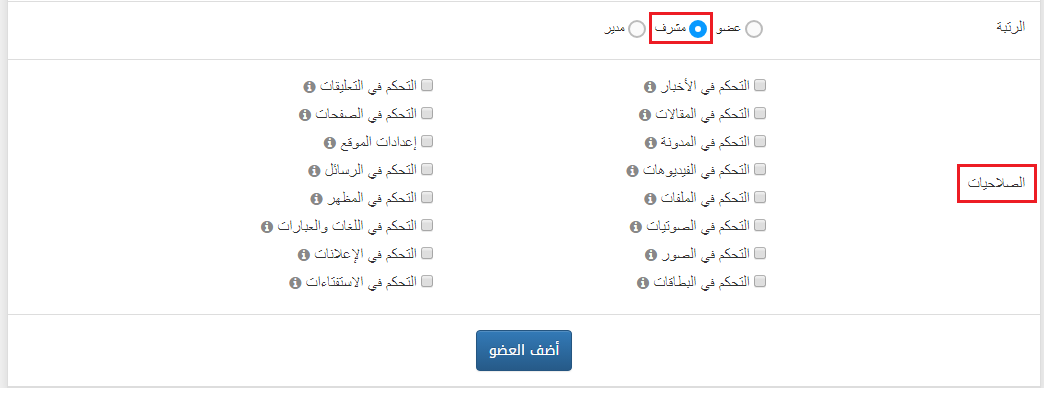Screen dimensions: 1044x393
Task: Click info icon beside التحكم في البطاقات
Action: pos(643,282)
